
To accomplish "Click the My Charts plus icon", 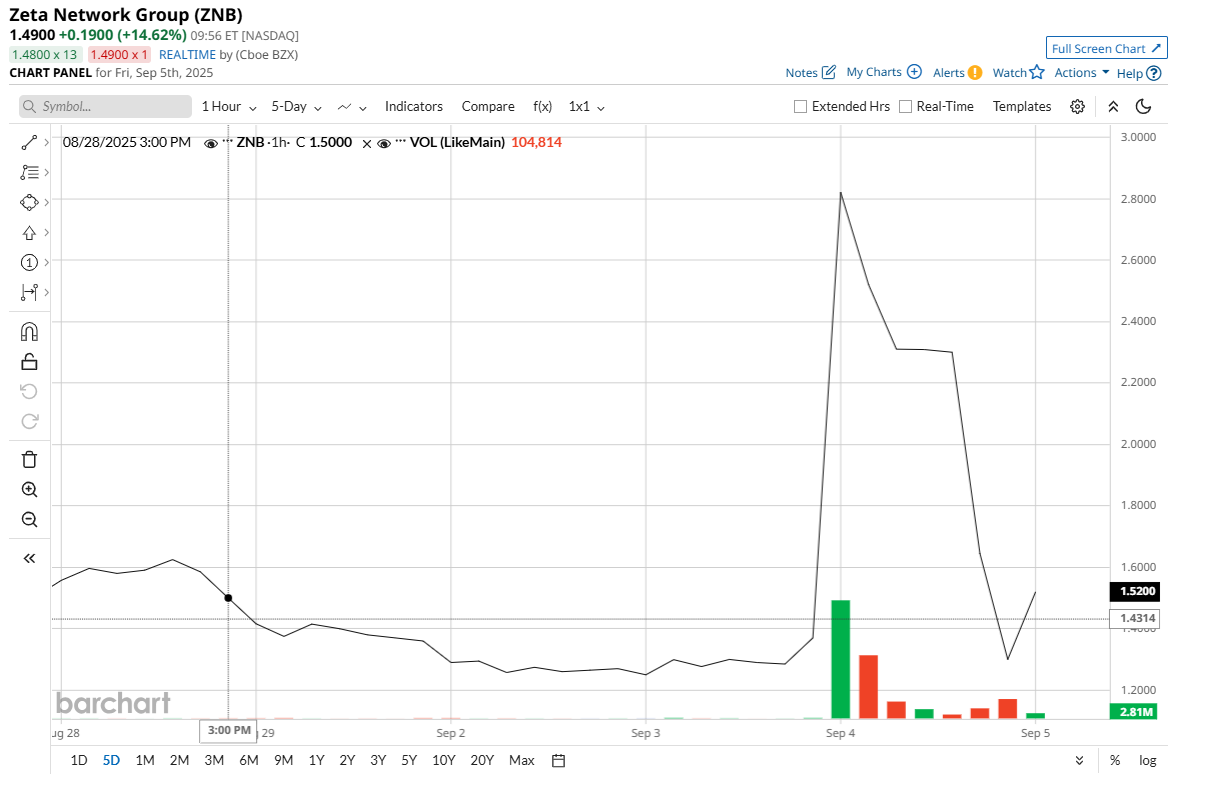I will (x=913, y=72).
